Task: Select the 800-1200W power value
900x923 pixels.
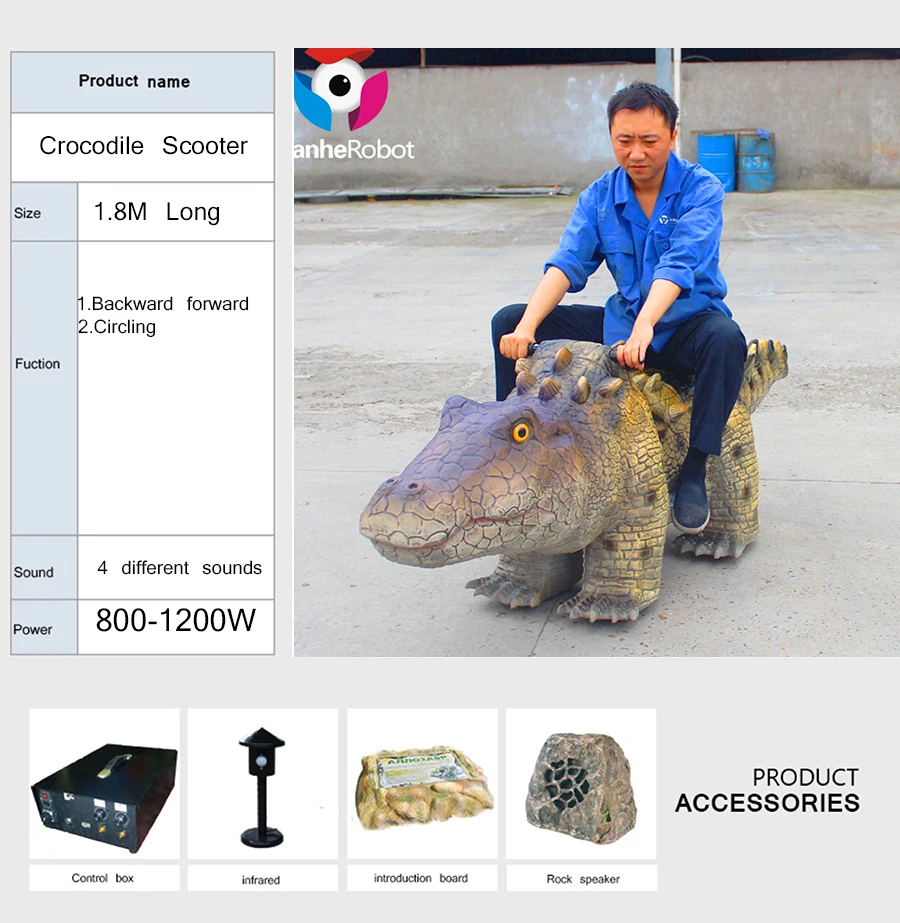Action: click(176, 621)
